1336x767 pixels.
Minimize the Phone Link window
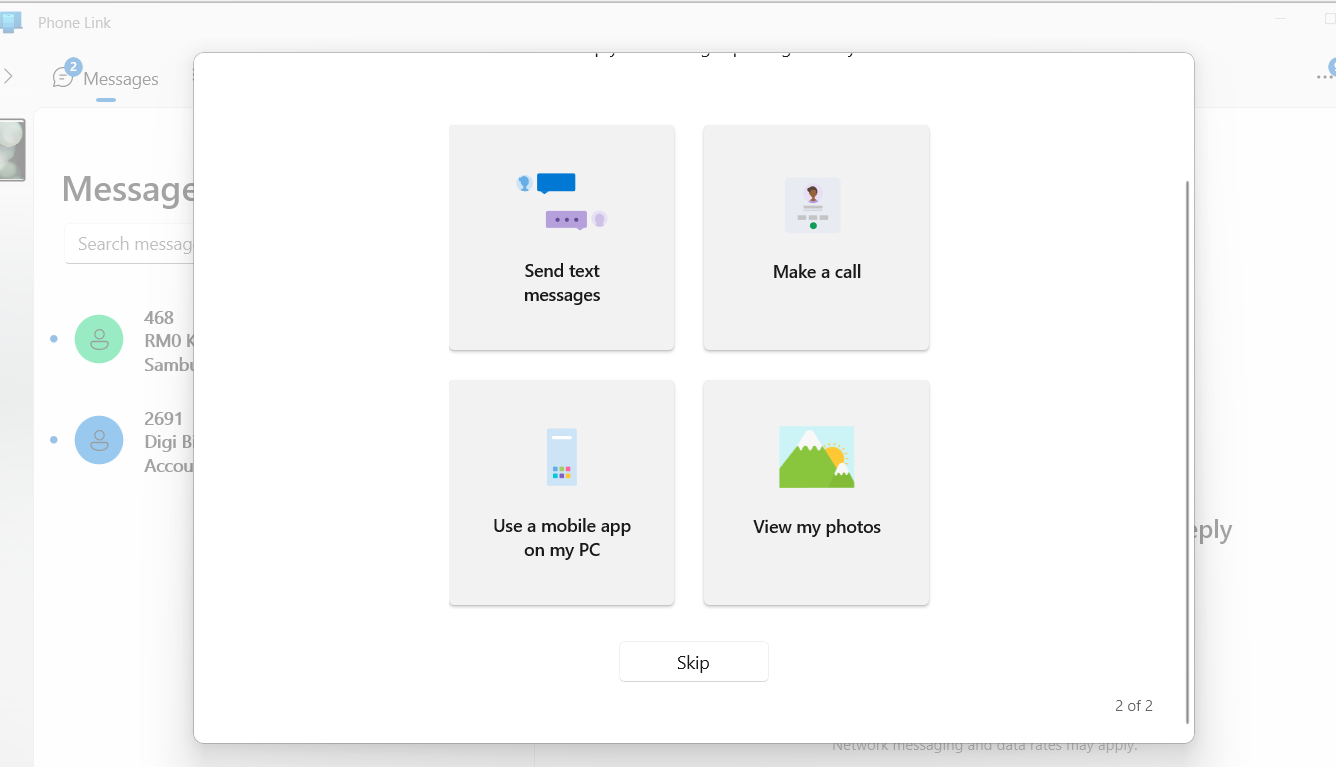click(x=1281, y=20)
